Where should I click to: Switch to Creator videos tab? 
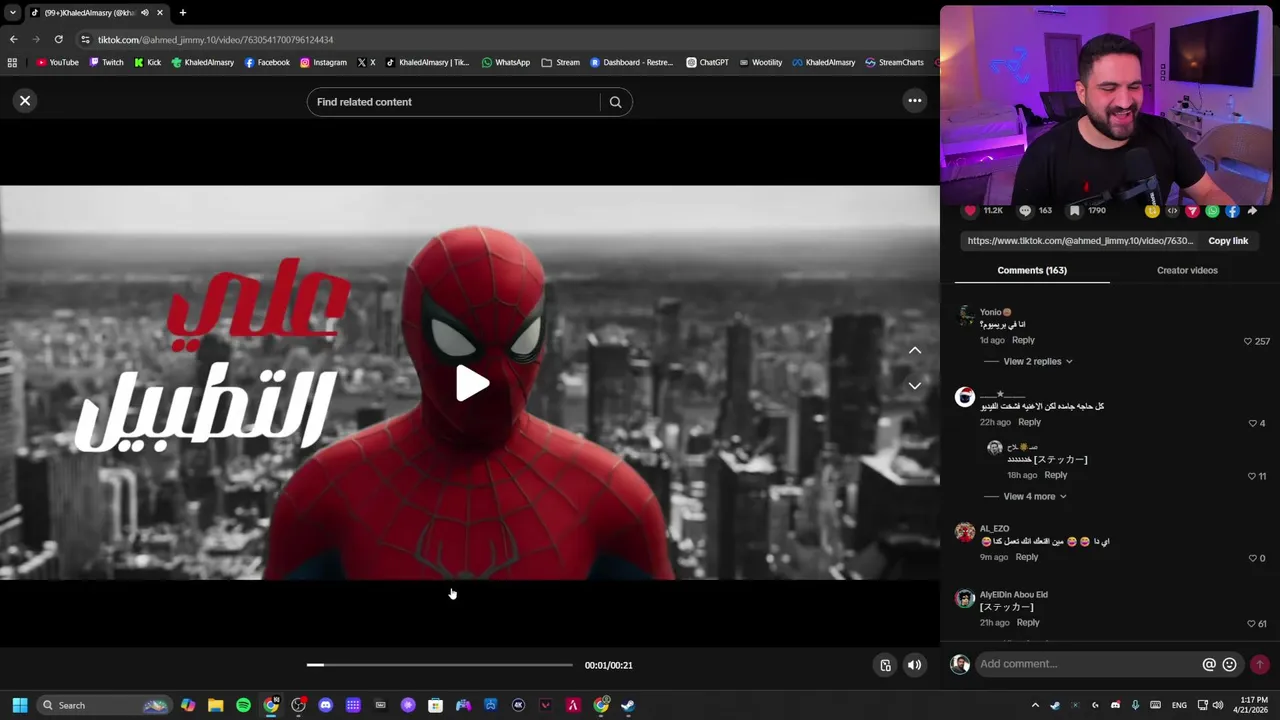coord(1187,270)
